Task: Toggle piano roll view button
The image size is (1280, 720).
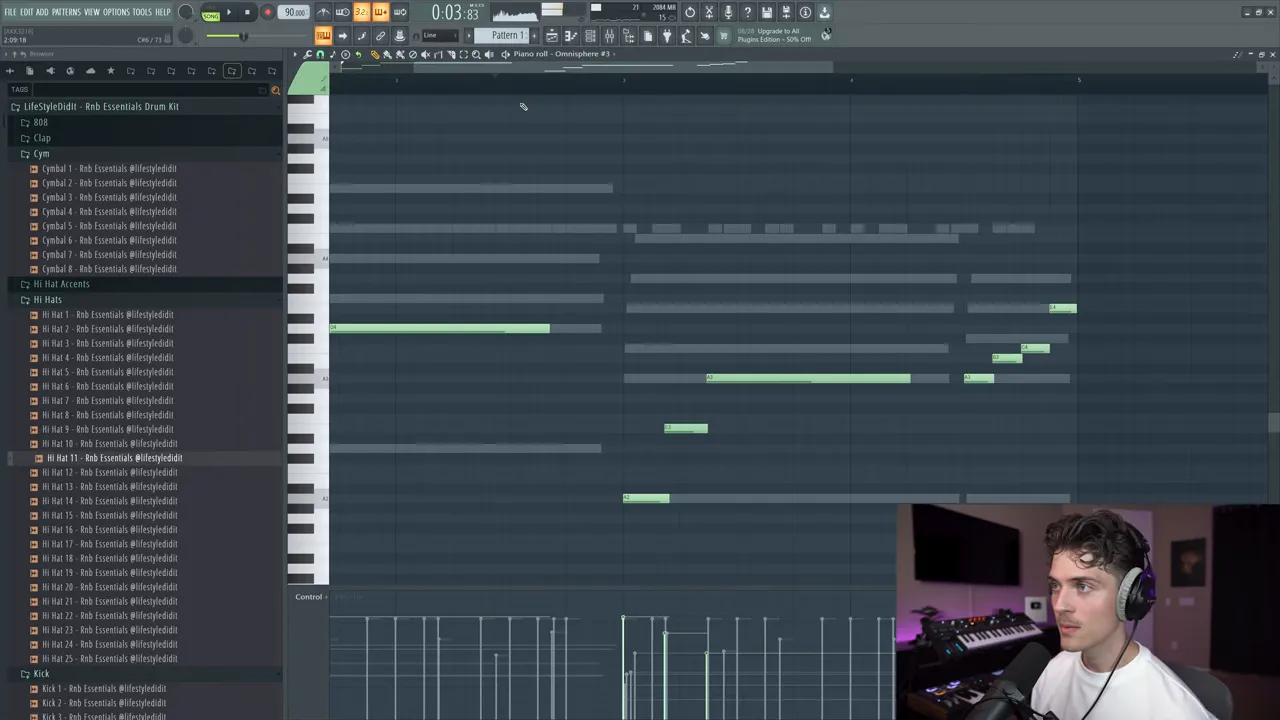Action: click(571, 36)
